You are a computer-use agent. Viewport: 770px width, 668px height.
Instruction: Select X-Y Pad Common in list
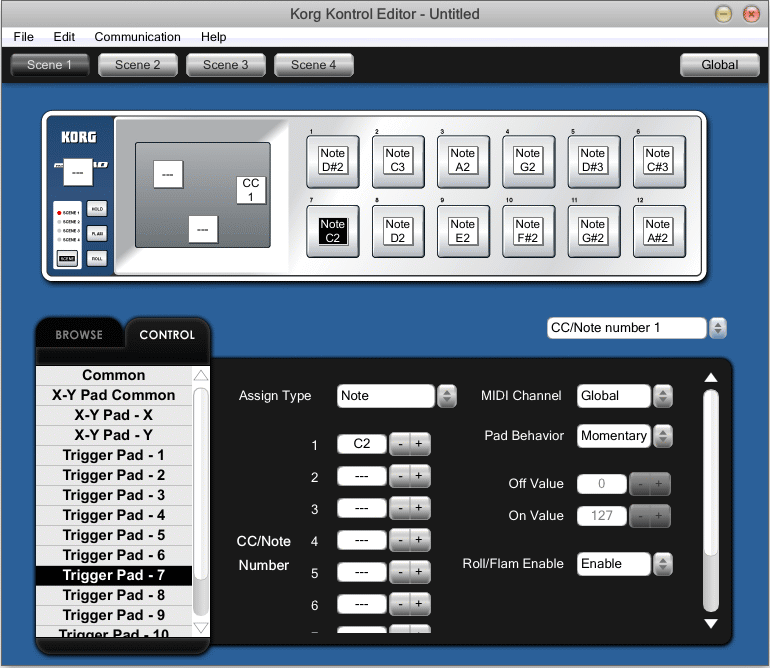[114, 395]
